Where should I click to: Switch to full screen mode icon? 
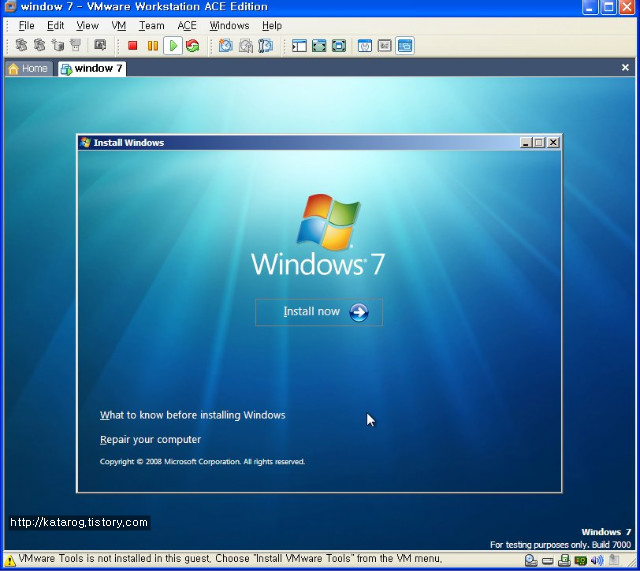point(319,46)
